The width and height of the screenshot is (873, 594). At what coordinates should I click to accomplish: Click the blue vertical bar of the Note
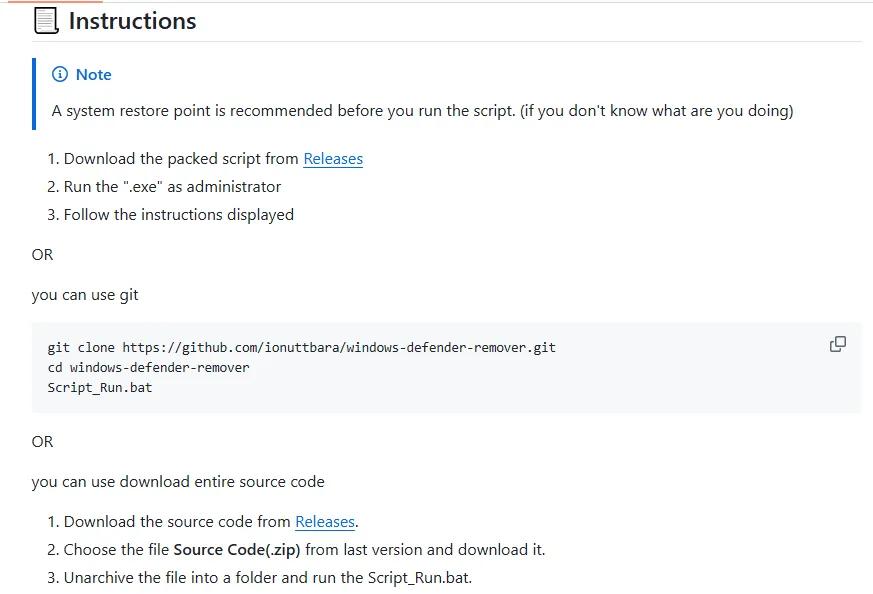tap(34, 94)
